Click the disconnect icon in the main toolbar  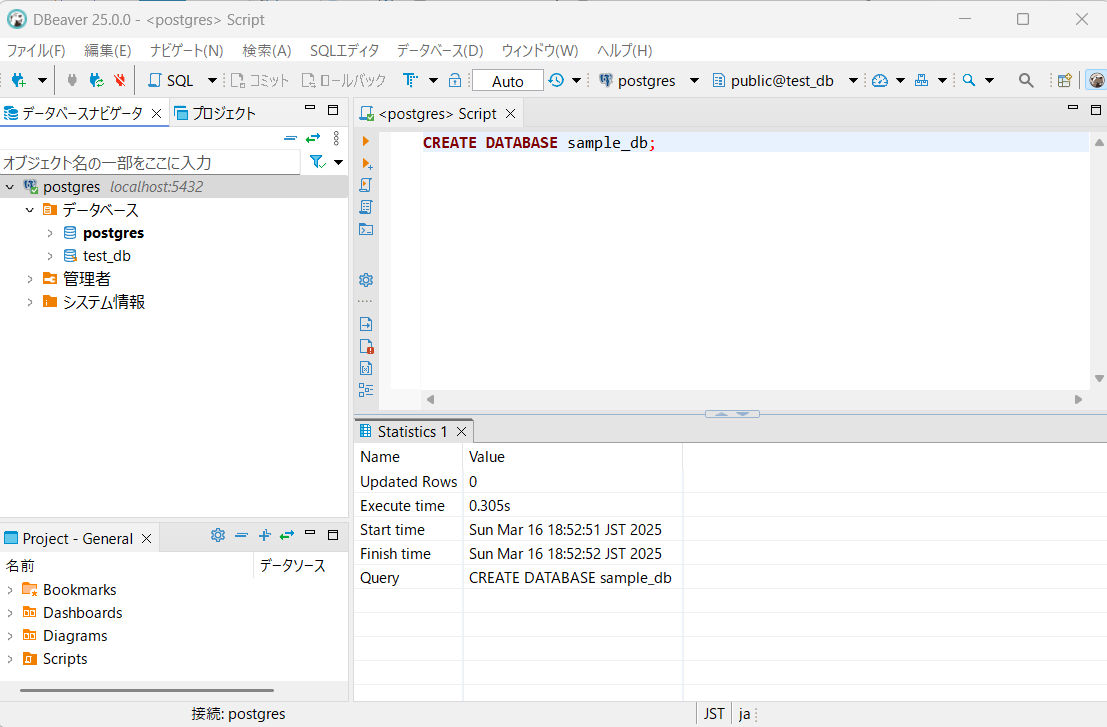click(x=120, y=80)
